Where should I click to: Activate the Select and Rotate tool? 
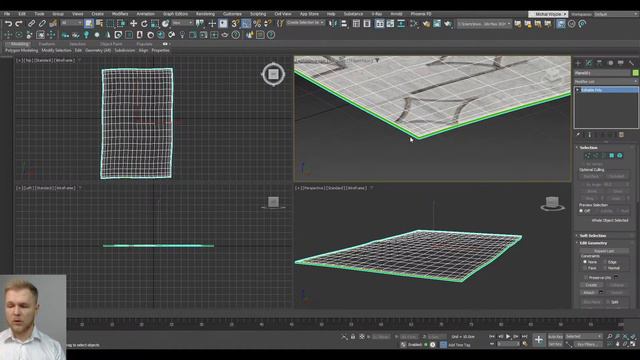coord(144,24)
